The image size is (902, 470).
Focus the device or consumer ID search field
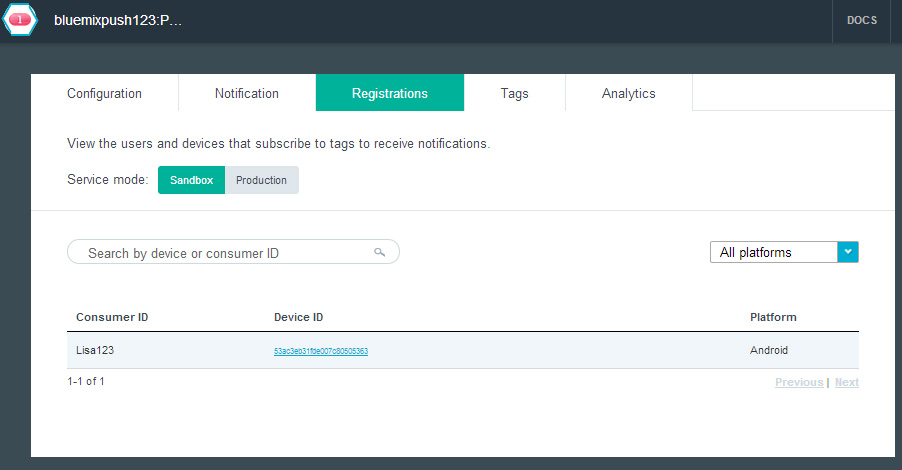point(225,253)
